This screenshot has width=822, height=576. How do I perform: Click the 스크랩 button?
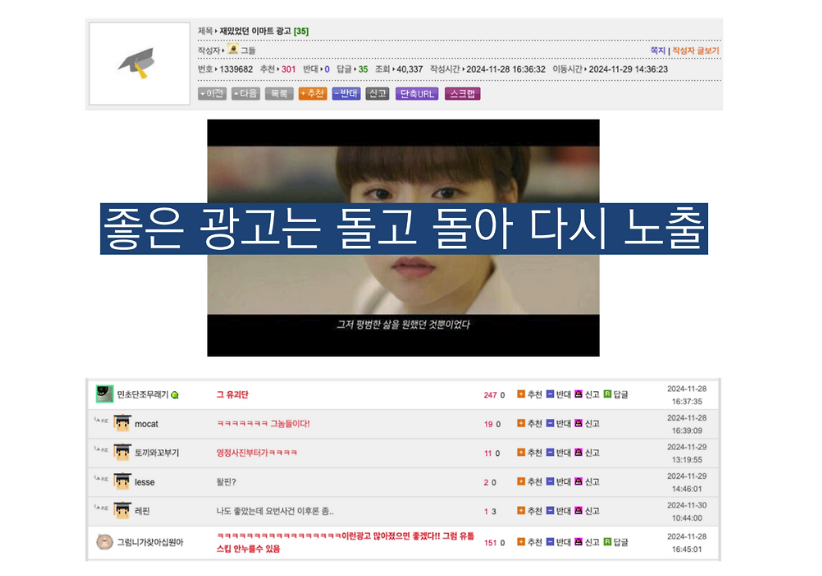point(462,94)
